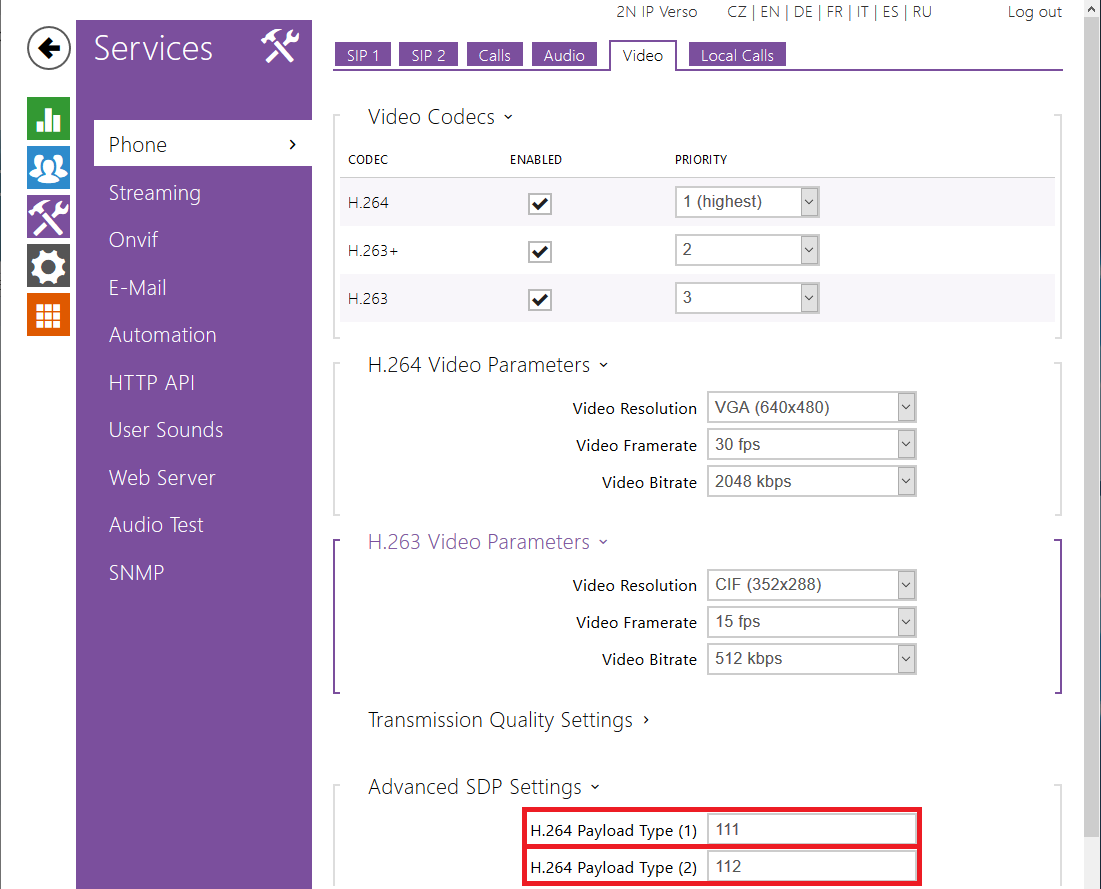
Task: Open Streaming in the sidebar menu
Action: point(154,193)
